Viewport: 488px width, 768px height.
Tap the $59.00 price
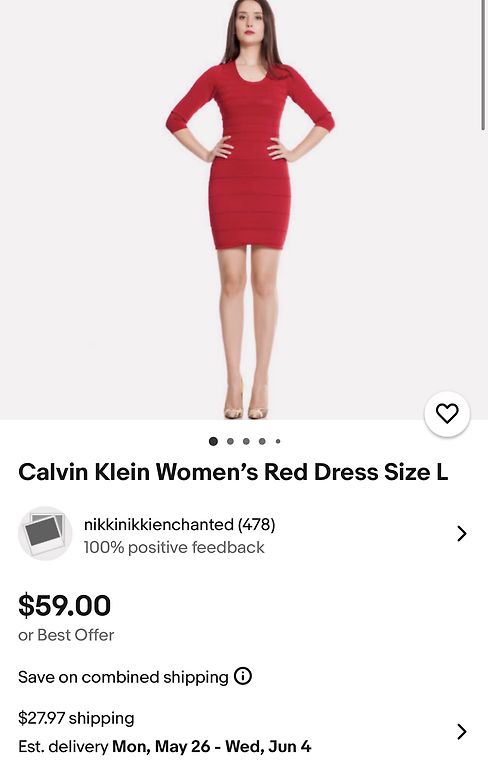(x=65, y=605)
